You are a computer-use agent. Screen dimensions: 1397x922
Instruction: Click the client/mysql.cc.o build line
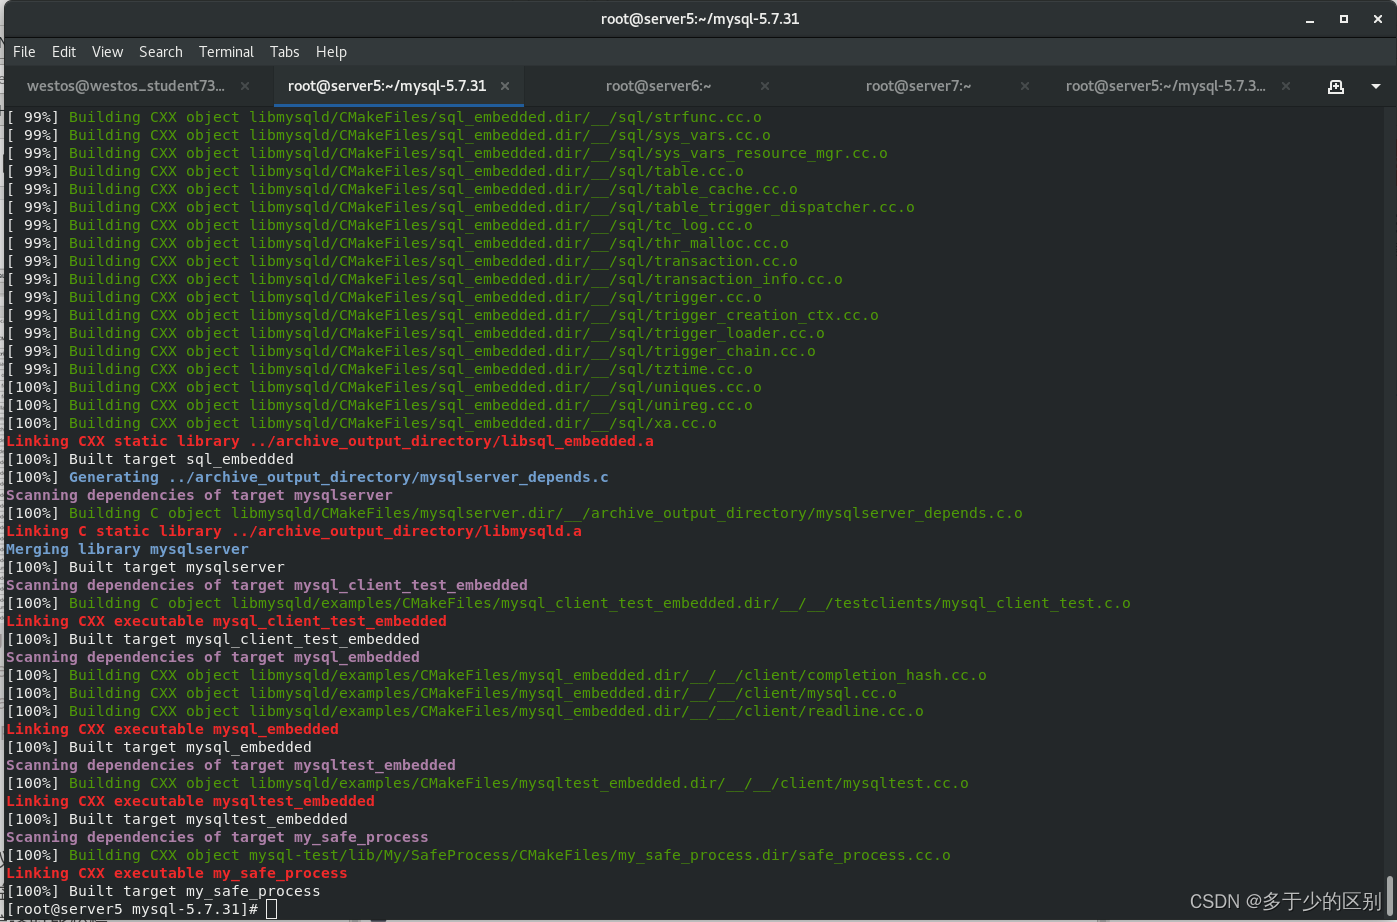click(451, 693)
